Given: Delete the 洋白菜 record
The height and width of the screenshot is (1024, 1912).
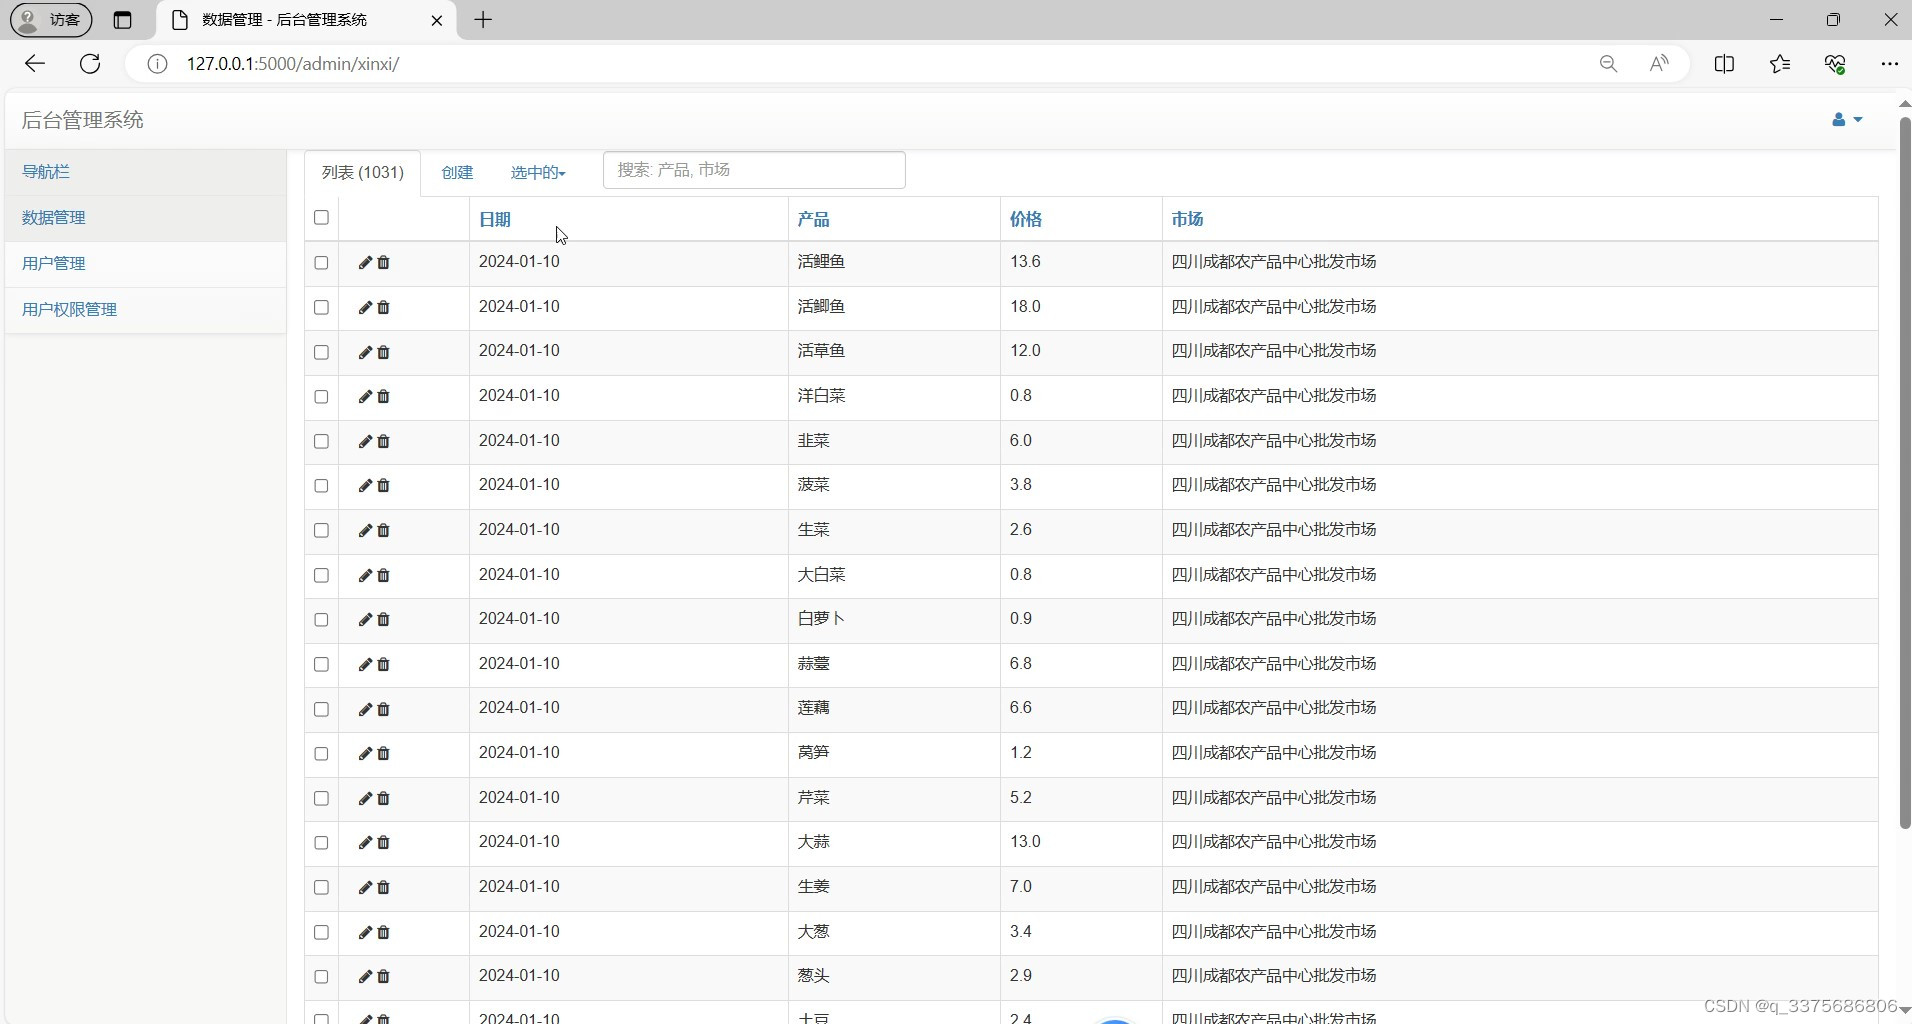Looking at the screenshot, I should [383, 397].
